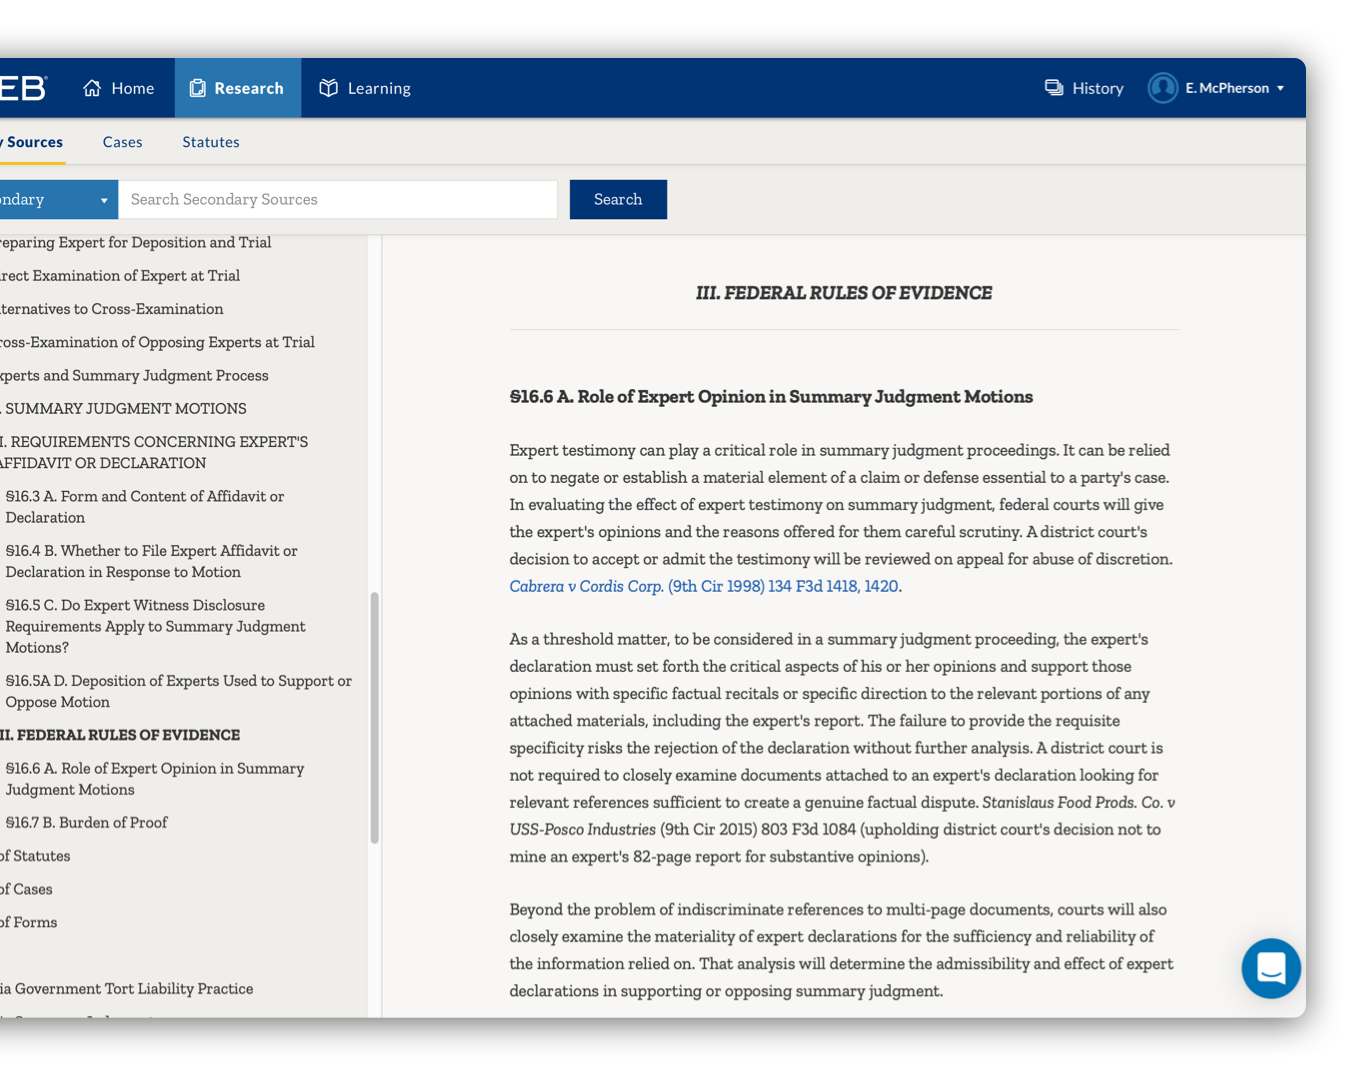Open §16.4 B. Whether to File Expert Affidavit
This screenshot has width=1364, height=1076.
coord(152,562)
